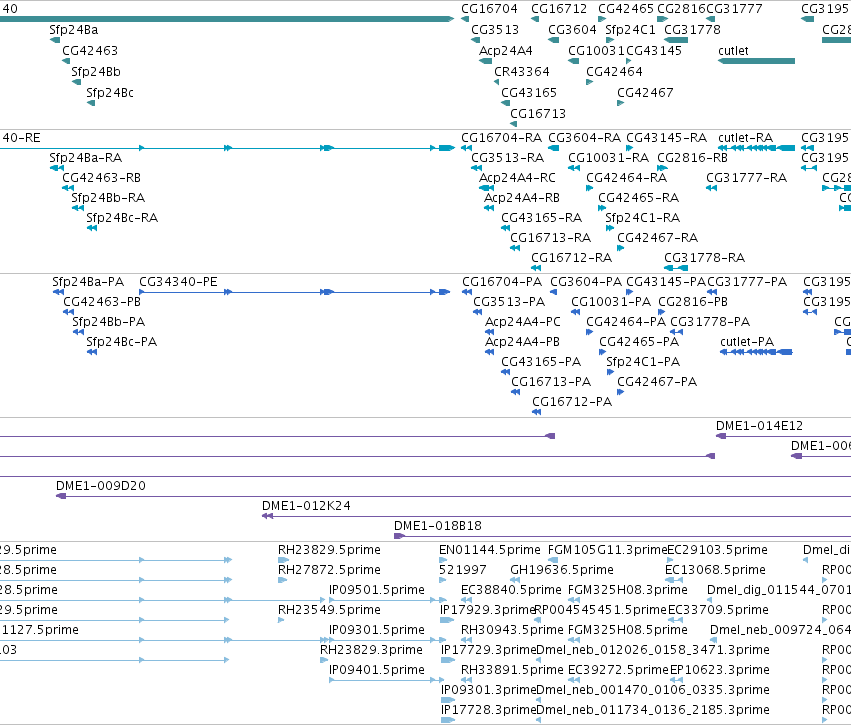Image resolution: width=851 pixels, height=725 pixels.
Task: Select transcript CG42463-RB
Action: [101, 178]
